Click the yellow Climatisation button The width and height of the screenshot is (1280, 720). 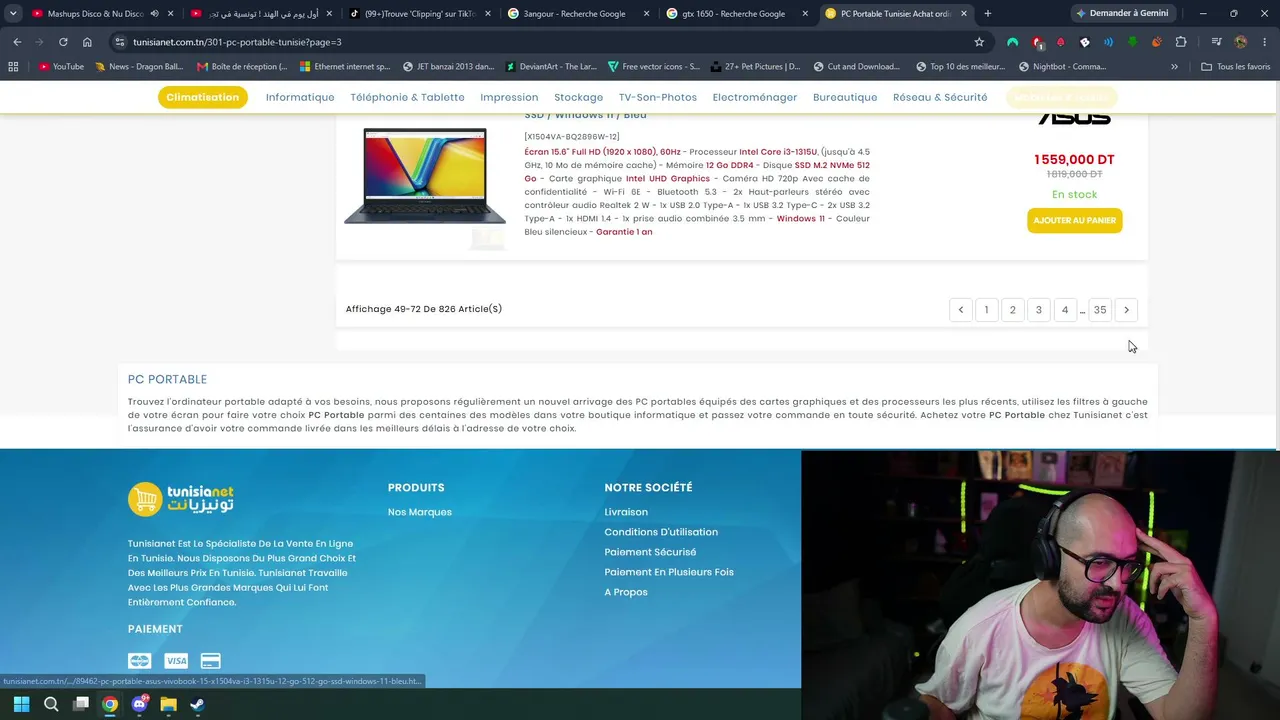[203, 97]
